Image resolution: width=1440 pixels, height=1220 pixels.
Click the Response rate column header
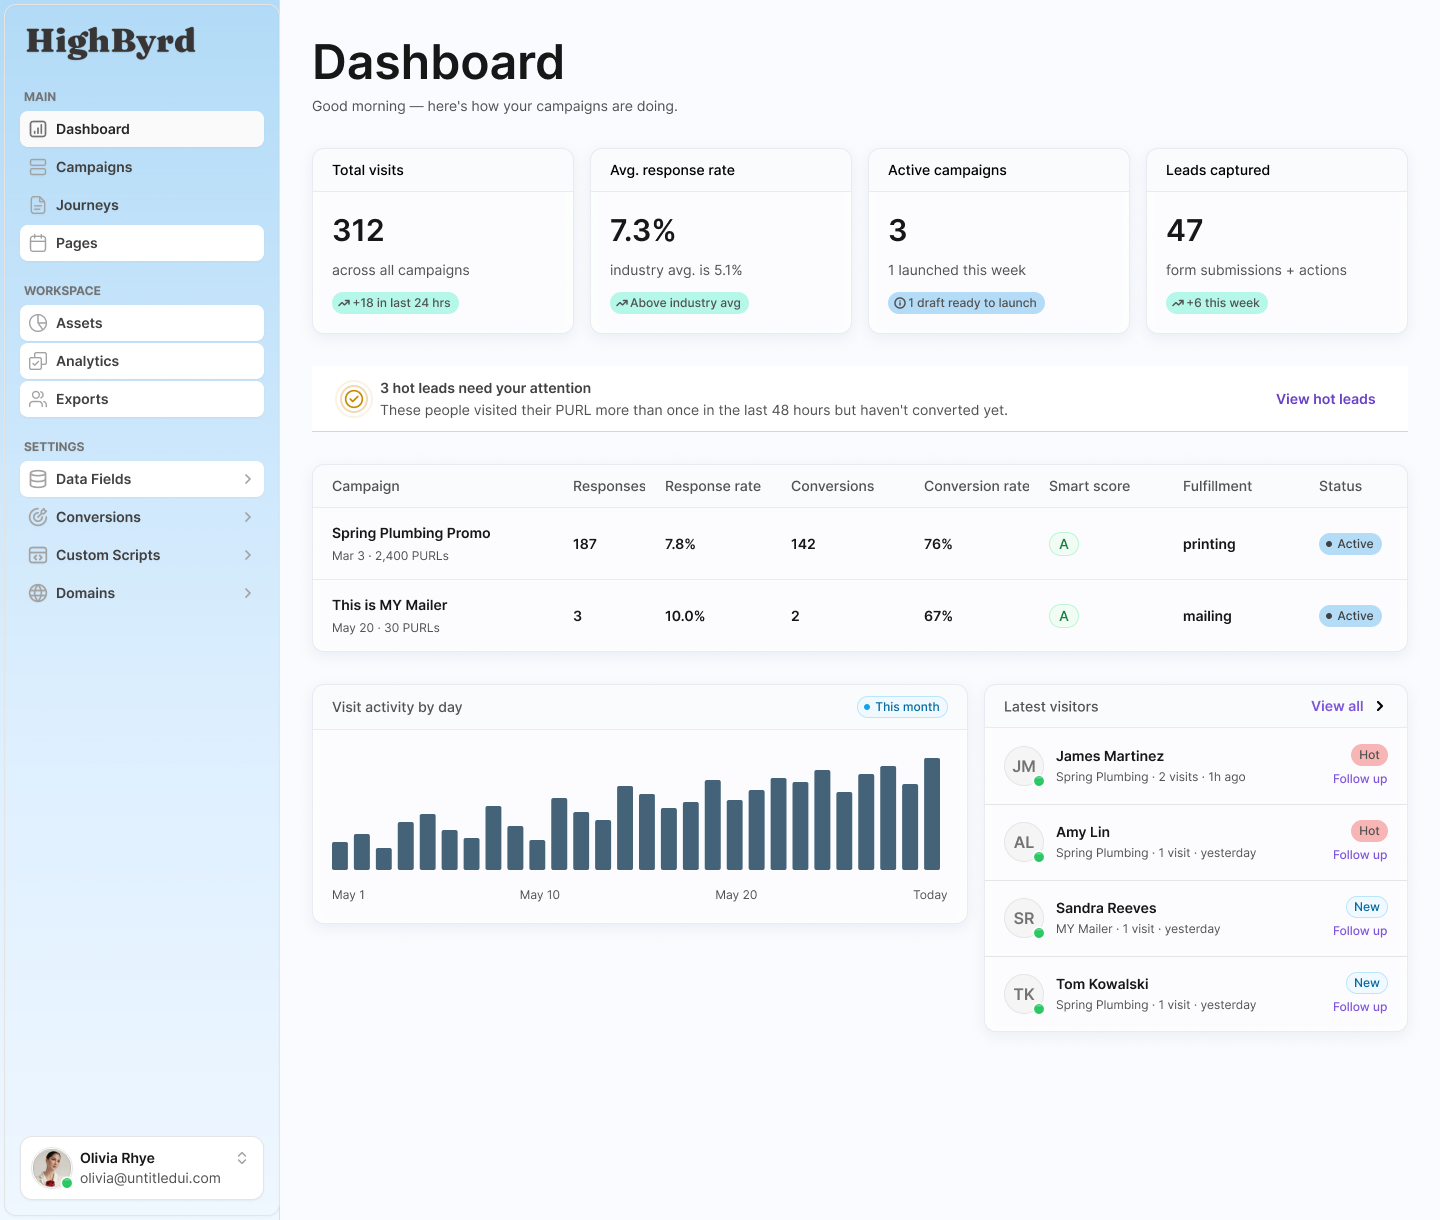(x=713, y=486)
